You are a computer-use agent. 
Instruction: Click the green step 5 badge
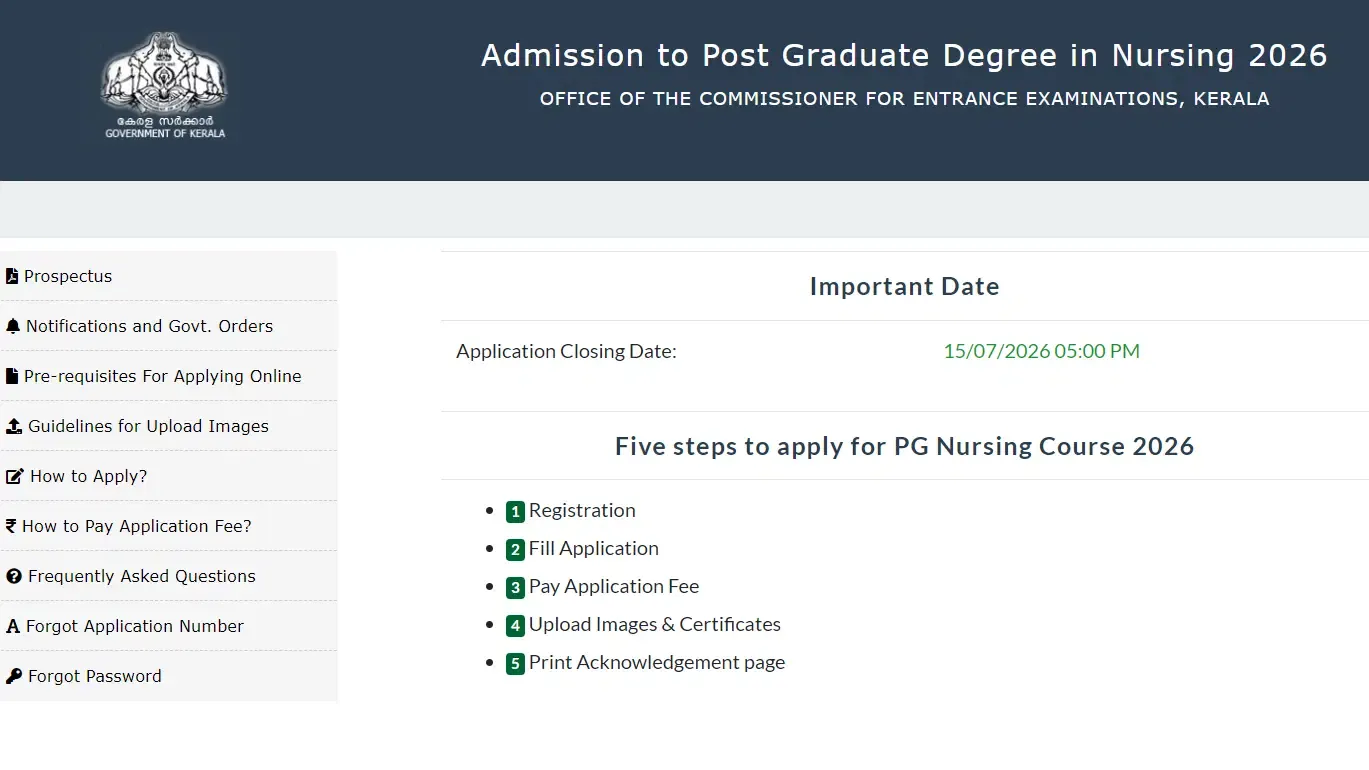[515, 664]
